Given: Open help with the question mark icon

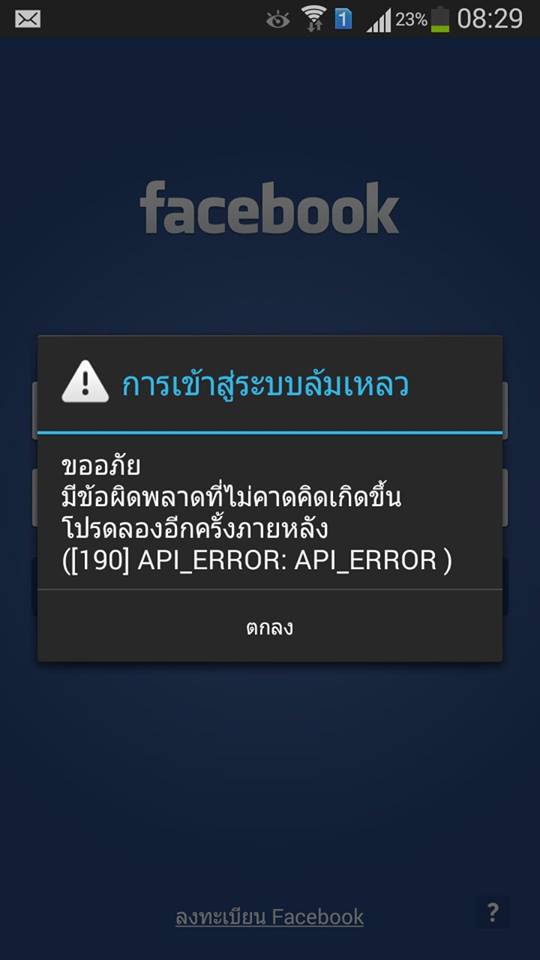Looking at the screenshot, I should click(493, 913).
